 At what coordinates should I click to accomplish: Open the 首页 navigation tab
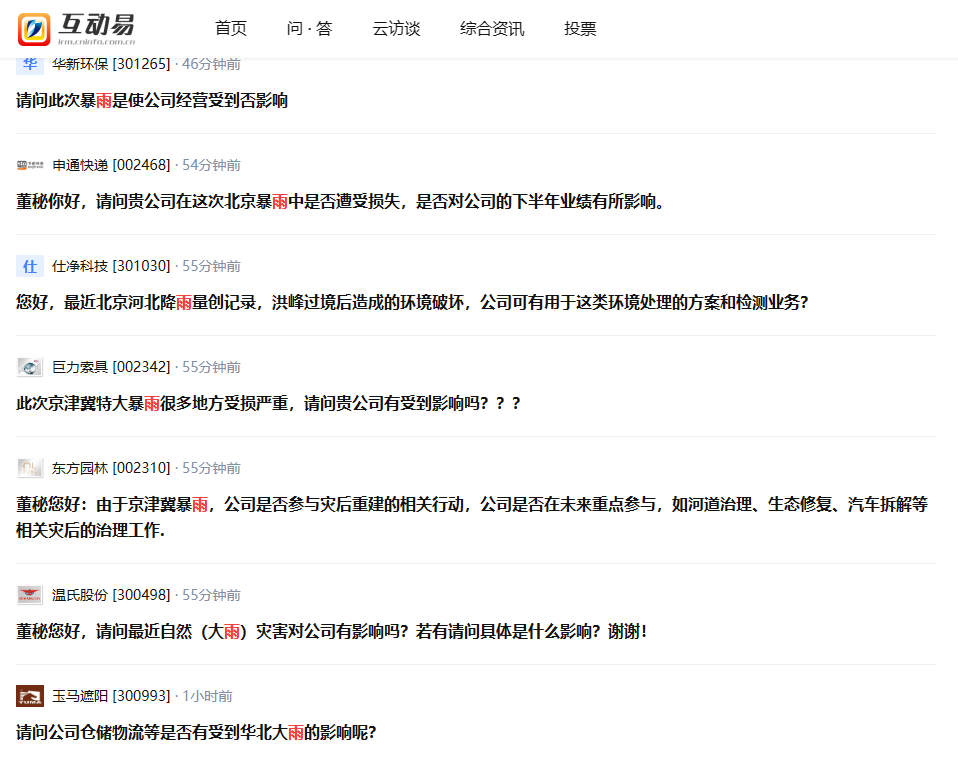231,29
